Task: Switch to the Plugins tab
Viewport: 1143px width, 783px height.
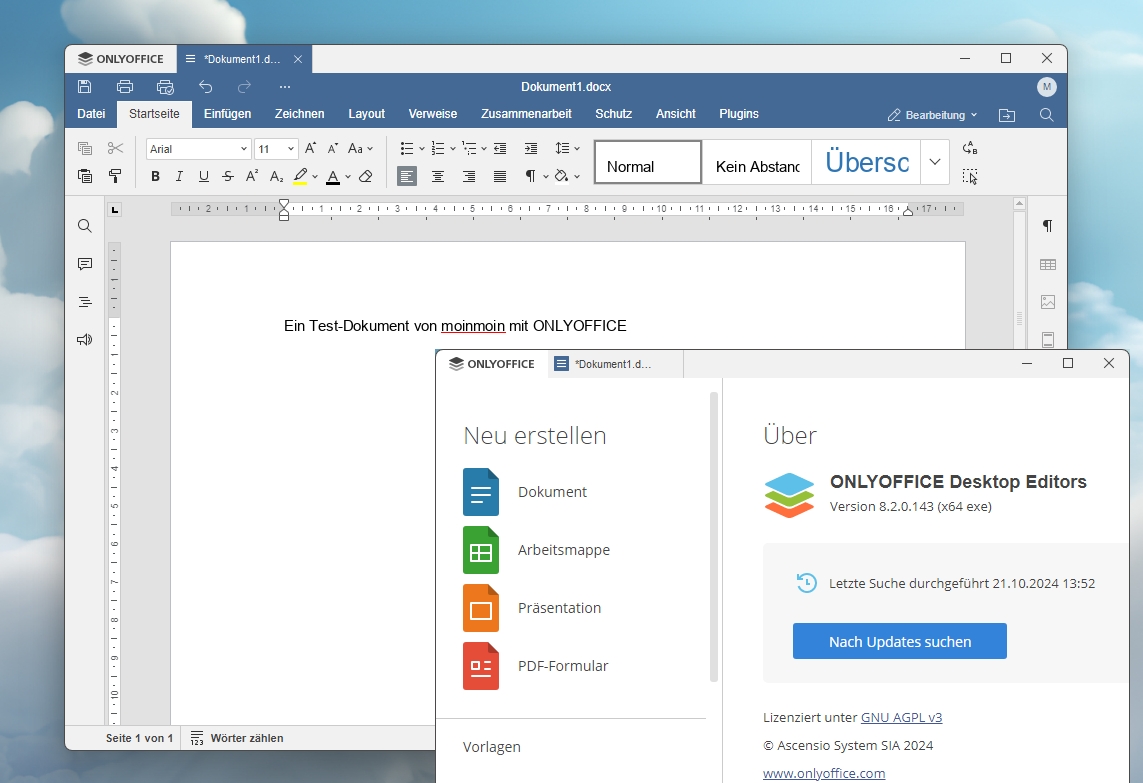Action: [739, 114]
